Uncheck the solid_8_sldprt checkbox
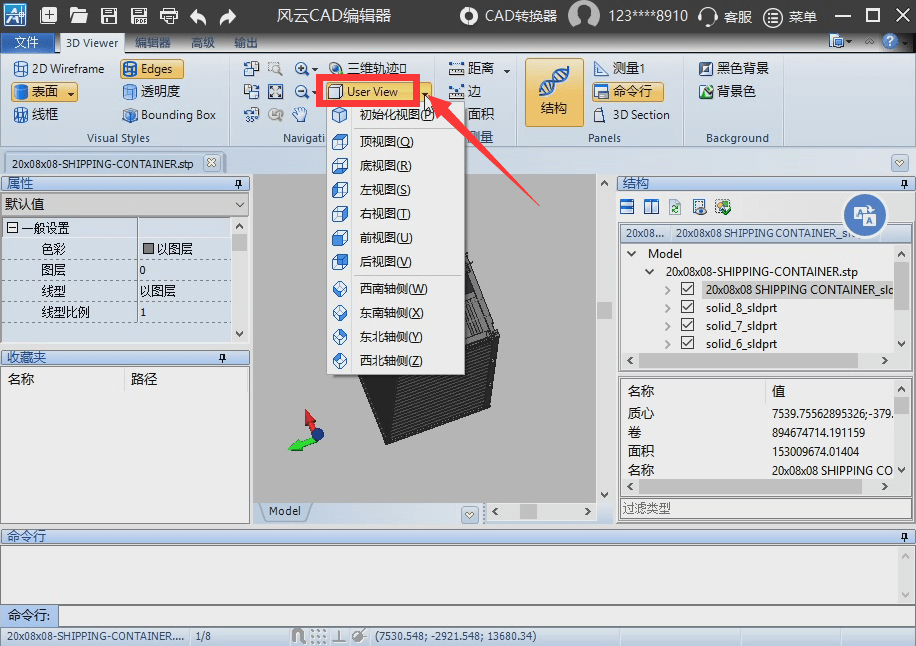Viewport: 916px width, 646px height. [x=688, y=307]
